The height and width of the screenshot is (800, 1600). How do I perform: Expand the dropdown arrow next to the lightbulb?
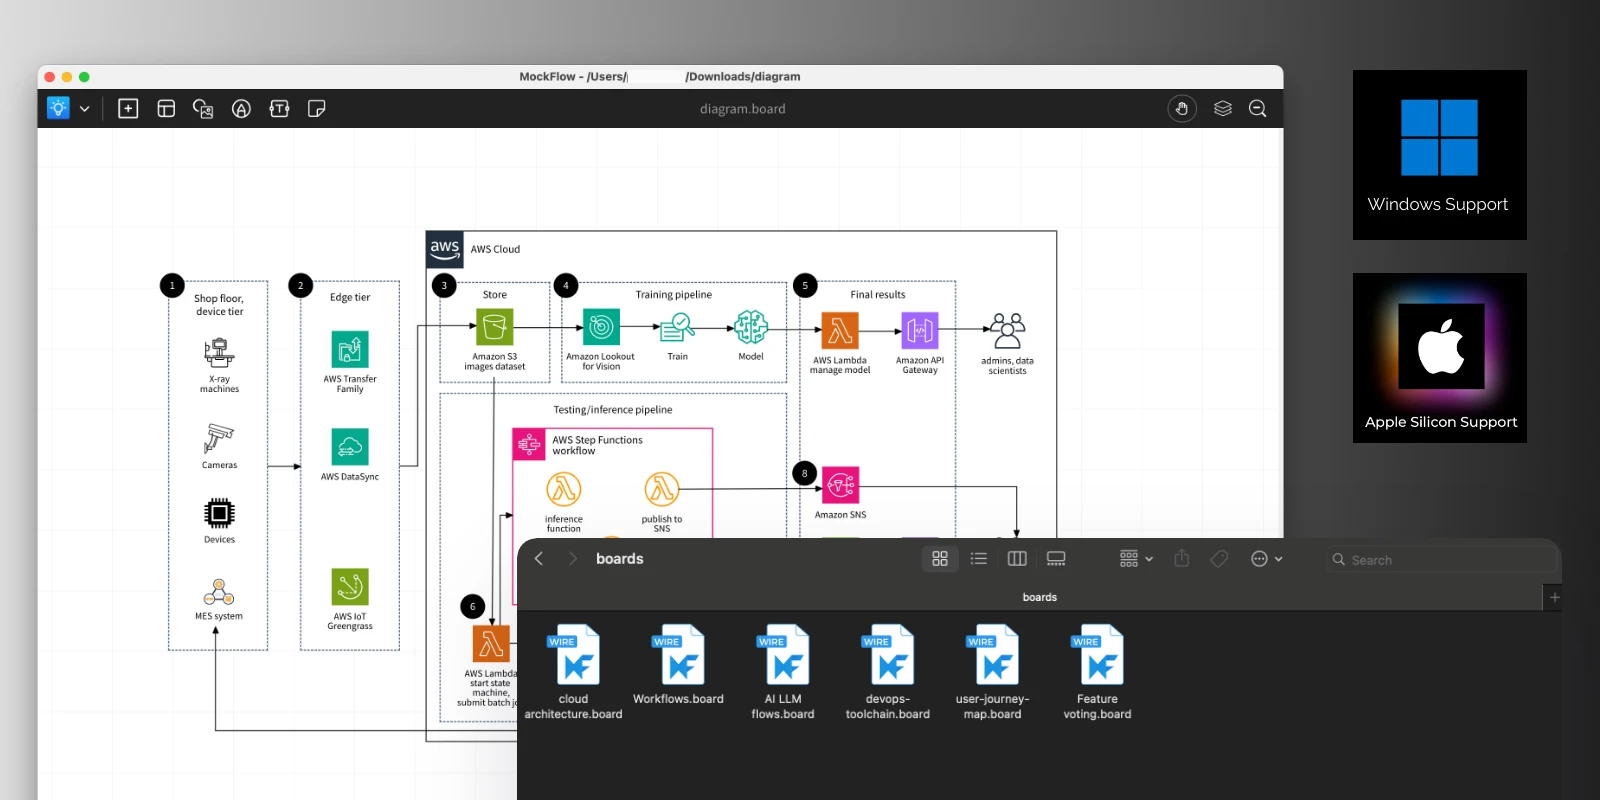coord(85,109)
